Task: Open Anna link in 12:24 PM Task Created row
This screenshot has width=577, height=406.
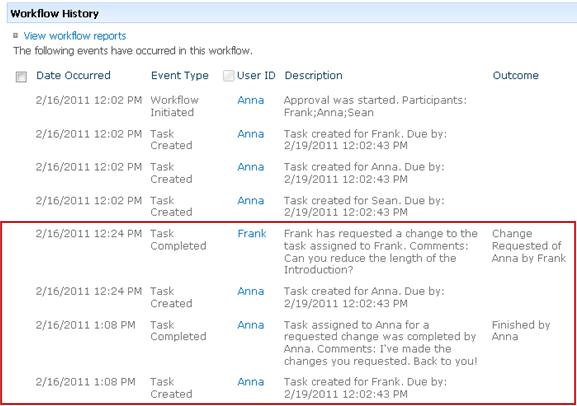Action: coord(251,291)
